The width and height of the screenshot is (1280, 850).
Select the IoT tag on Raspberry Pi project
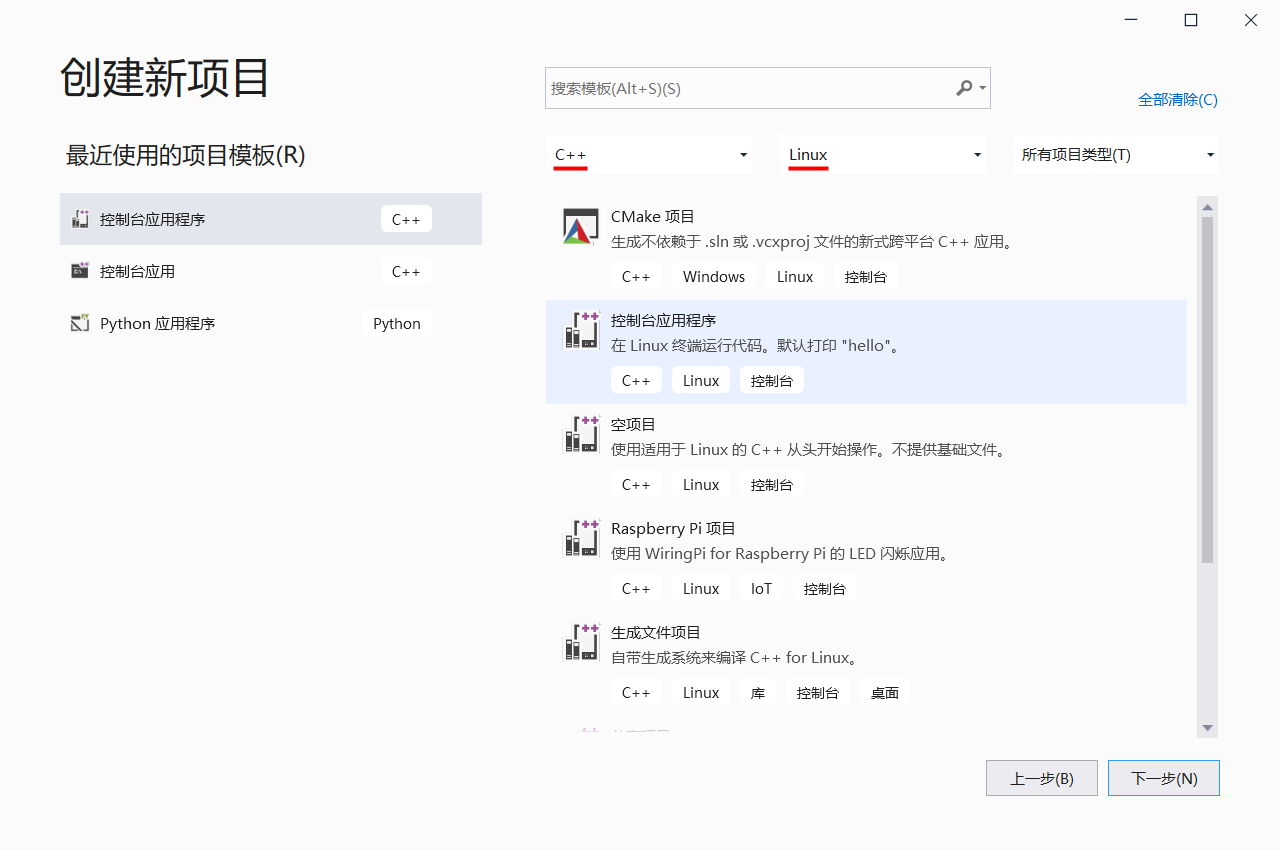[x=761, y=588]
